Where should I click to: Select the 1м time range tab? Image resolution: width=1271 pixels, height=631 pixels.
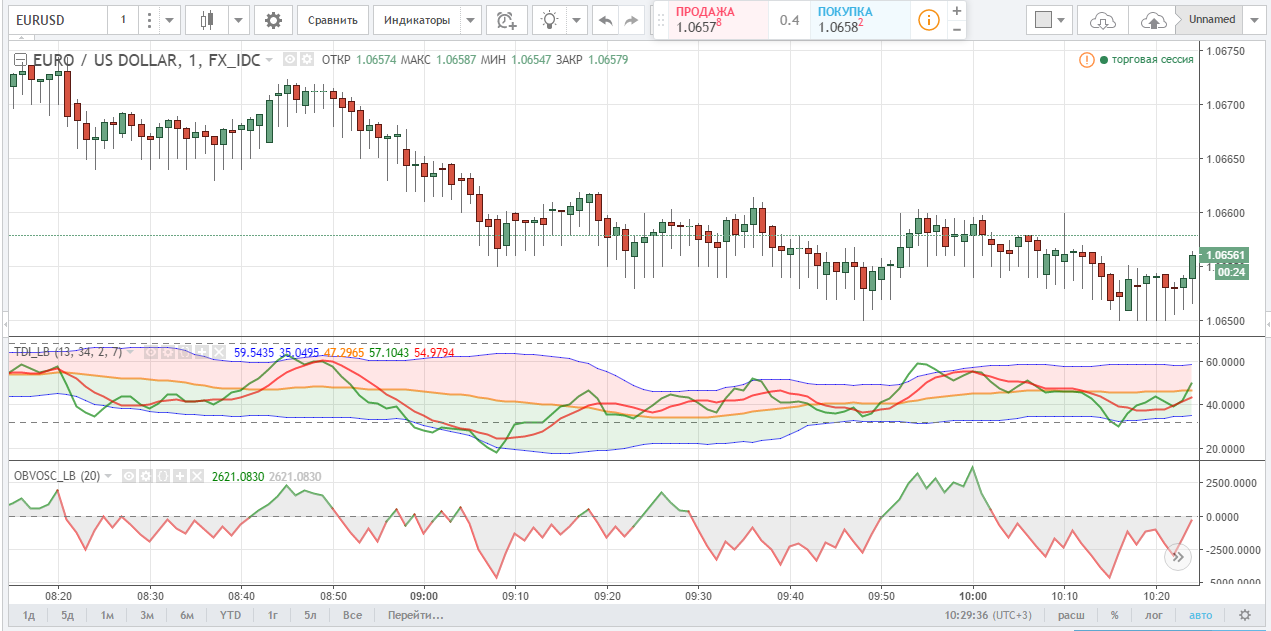(106, 615)
